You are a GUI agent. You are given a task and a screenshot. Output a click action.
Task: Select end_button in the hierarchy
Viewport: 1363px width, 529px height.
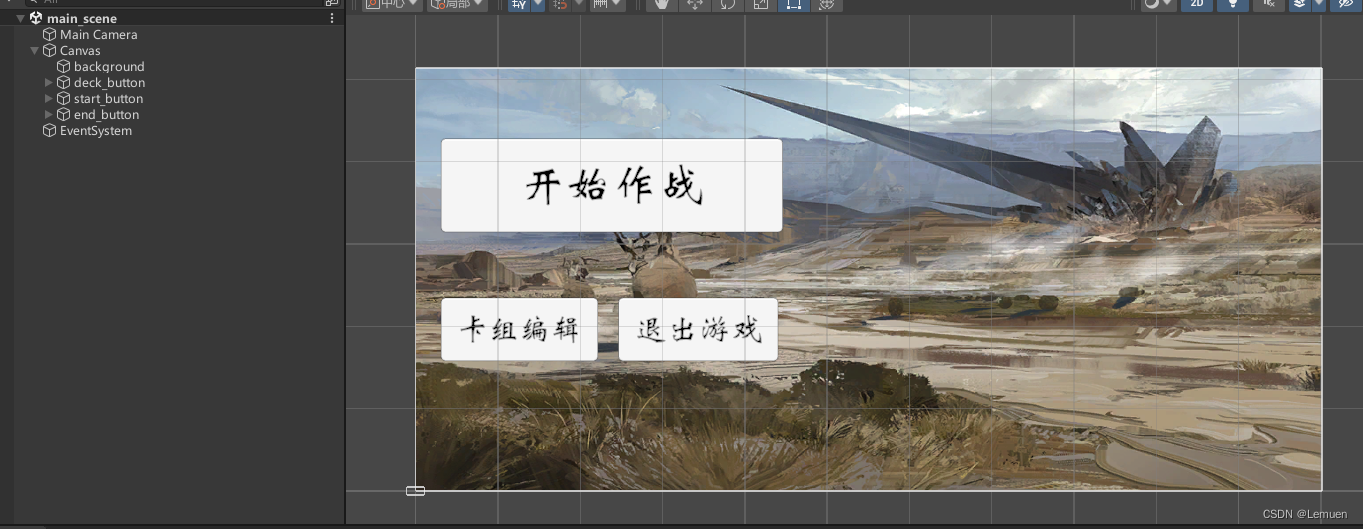click(106, 115)
